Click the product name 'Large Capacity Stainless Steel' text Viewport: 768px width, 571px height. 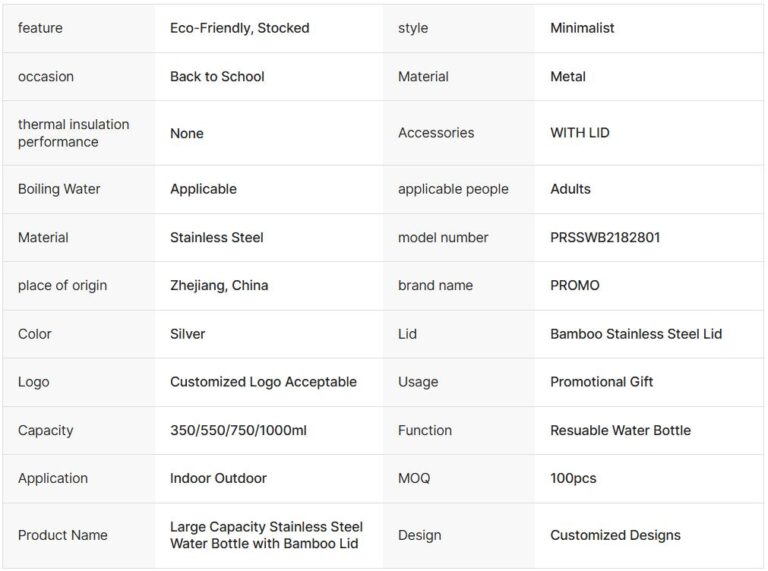266,527
